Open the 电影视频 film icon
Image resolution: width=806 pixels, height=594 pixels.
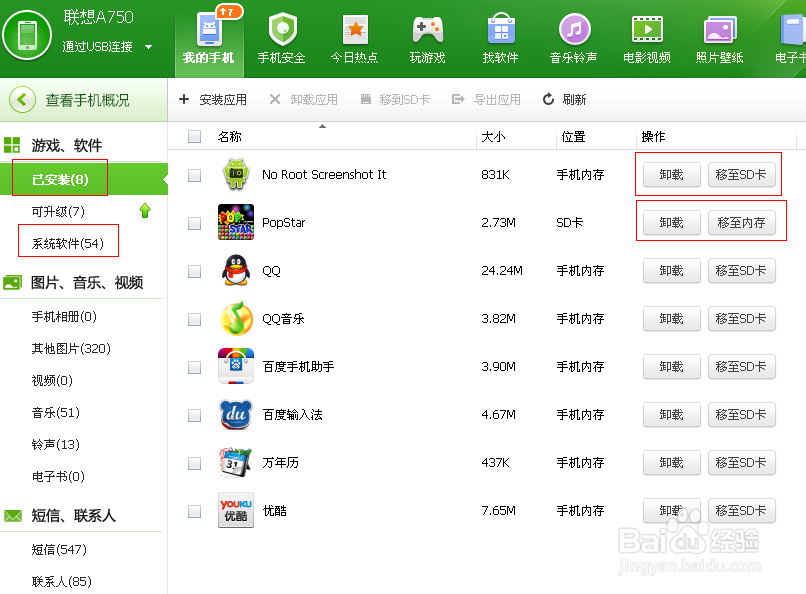(647, 29)
